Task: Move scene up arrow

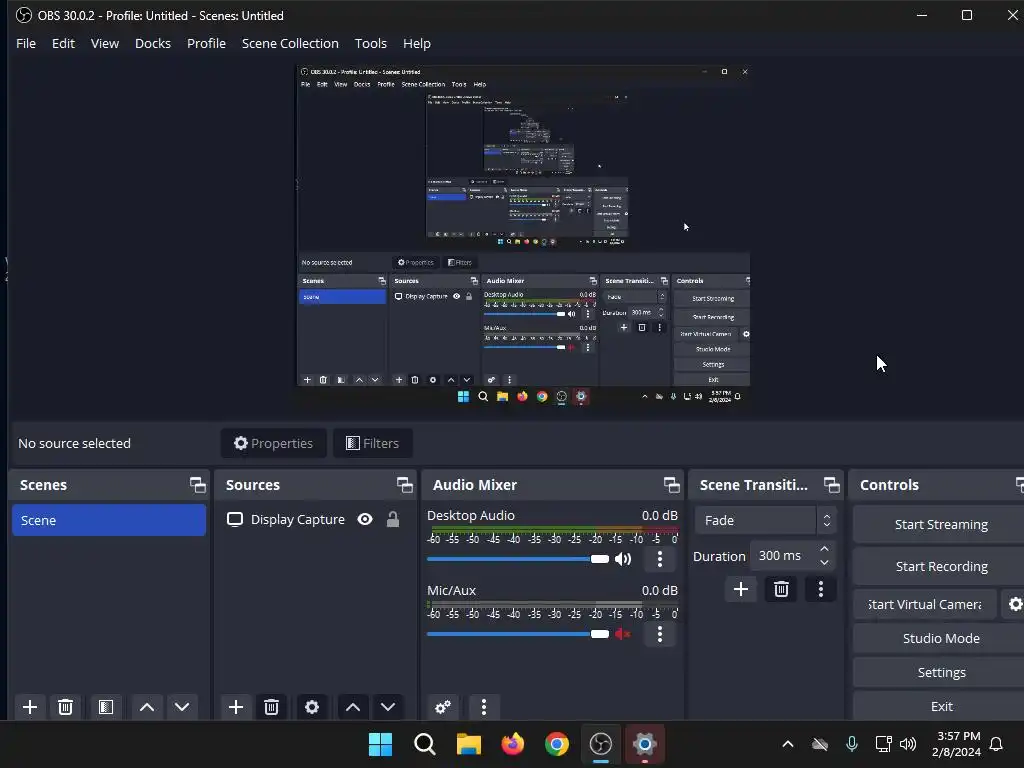Action: (x=147, y=707)
